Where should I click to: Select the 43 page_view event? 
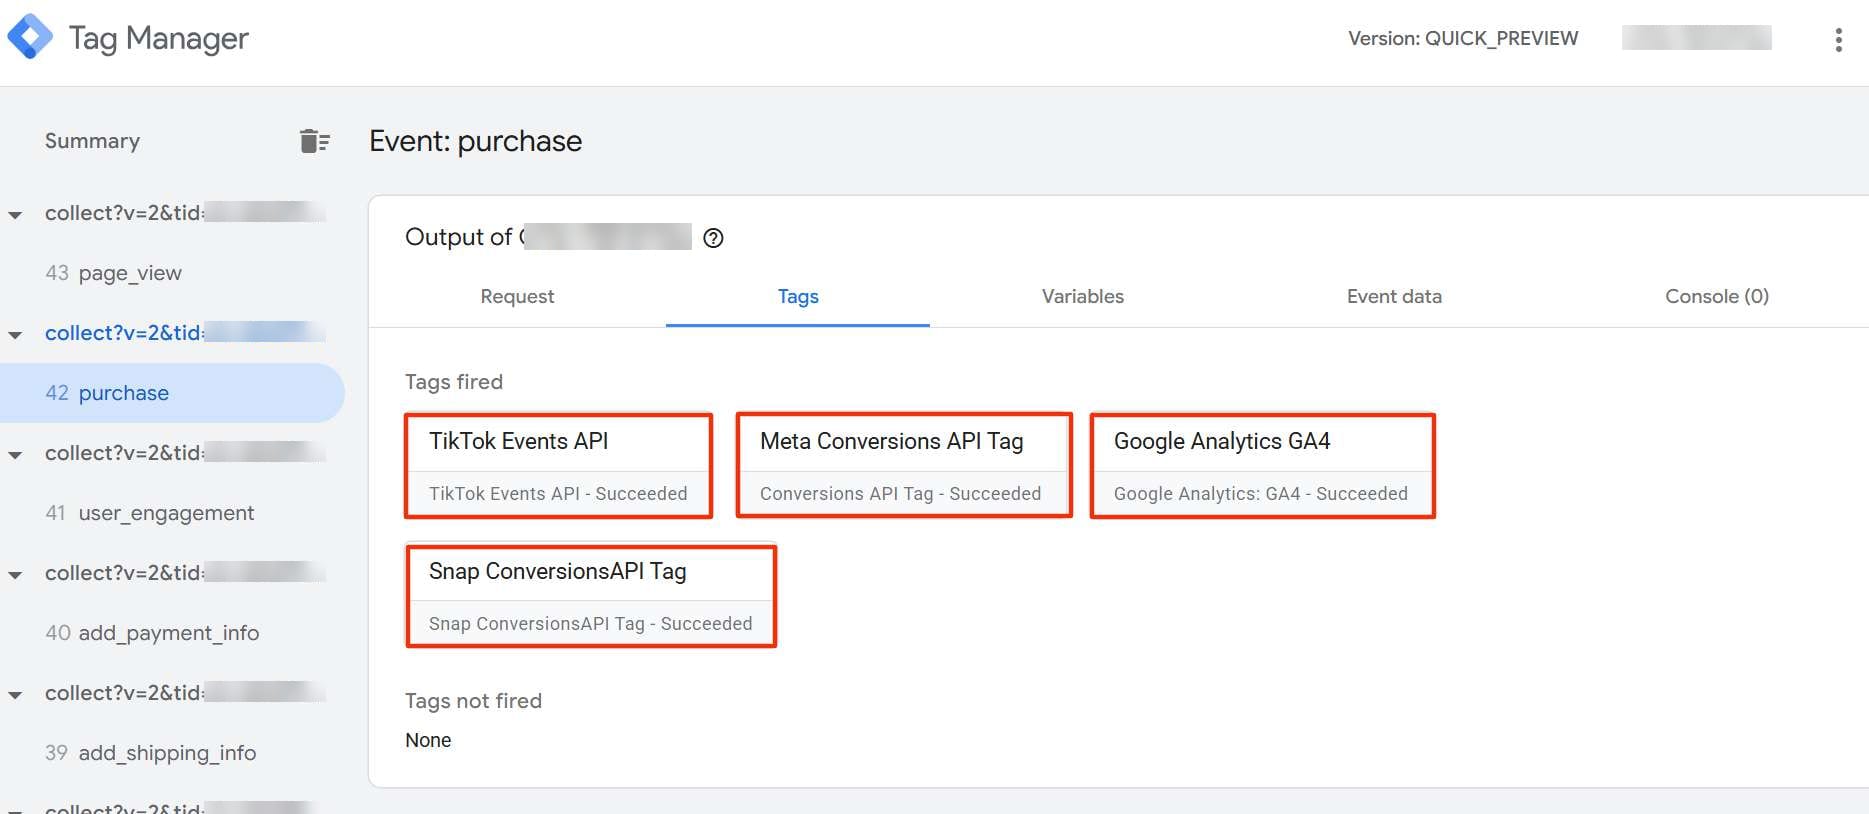(172, 273)
